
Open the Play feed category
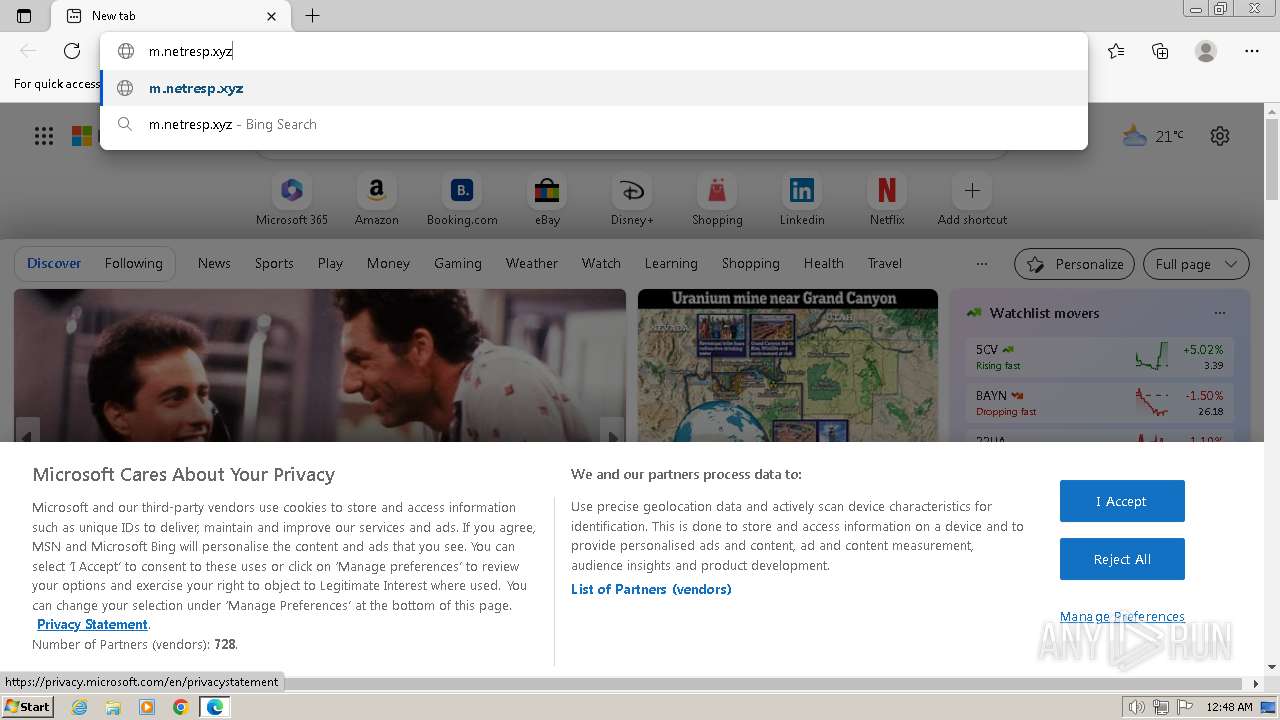(x=330, y=263)
